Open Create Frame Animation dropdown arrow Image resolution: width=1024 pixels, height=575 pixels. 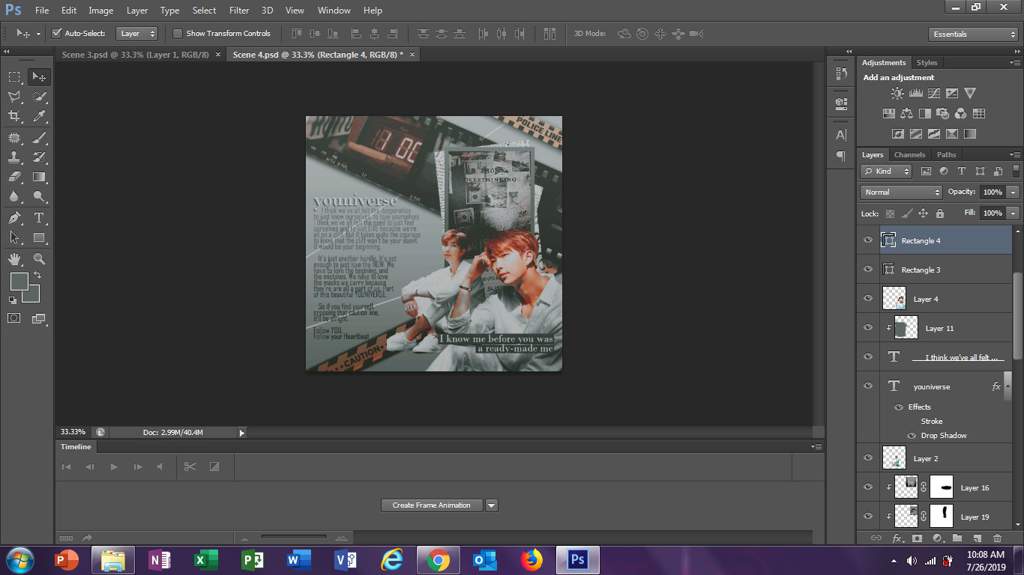click(491, 505)
